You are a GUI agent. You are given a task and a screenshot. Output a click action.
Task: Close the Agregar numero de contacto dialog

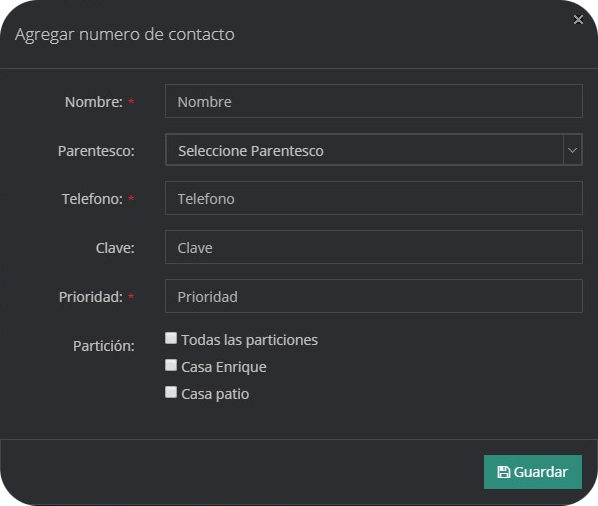578,19
